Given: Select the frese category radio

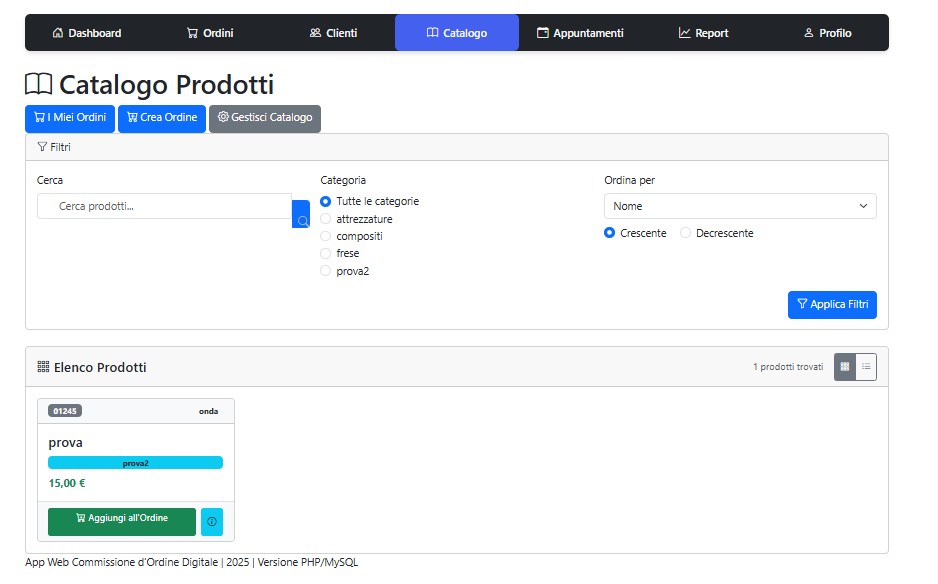Looking at the screenshot, I should [325, 254].
